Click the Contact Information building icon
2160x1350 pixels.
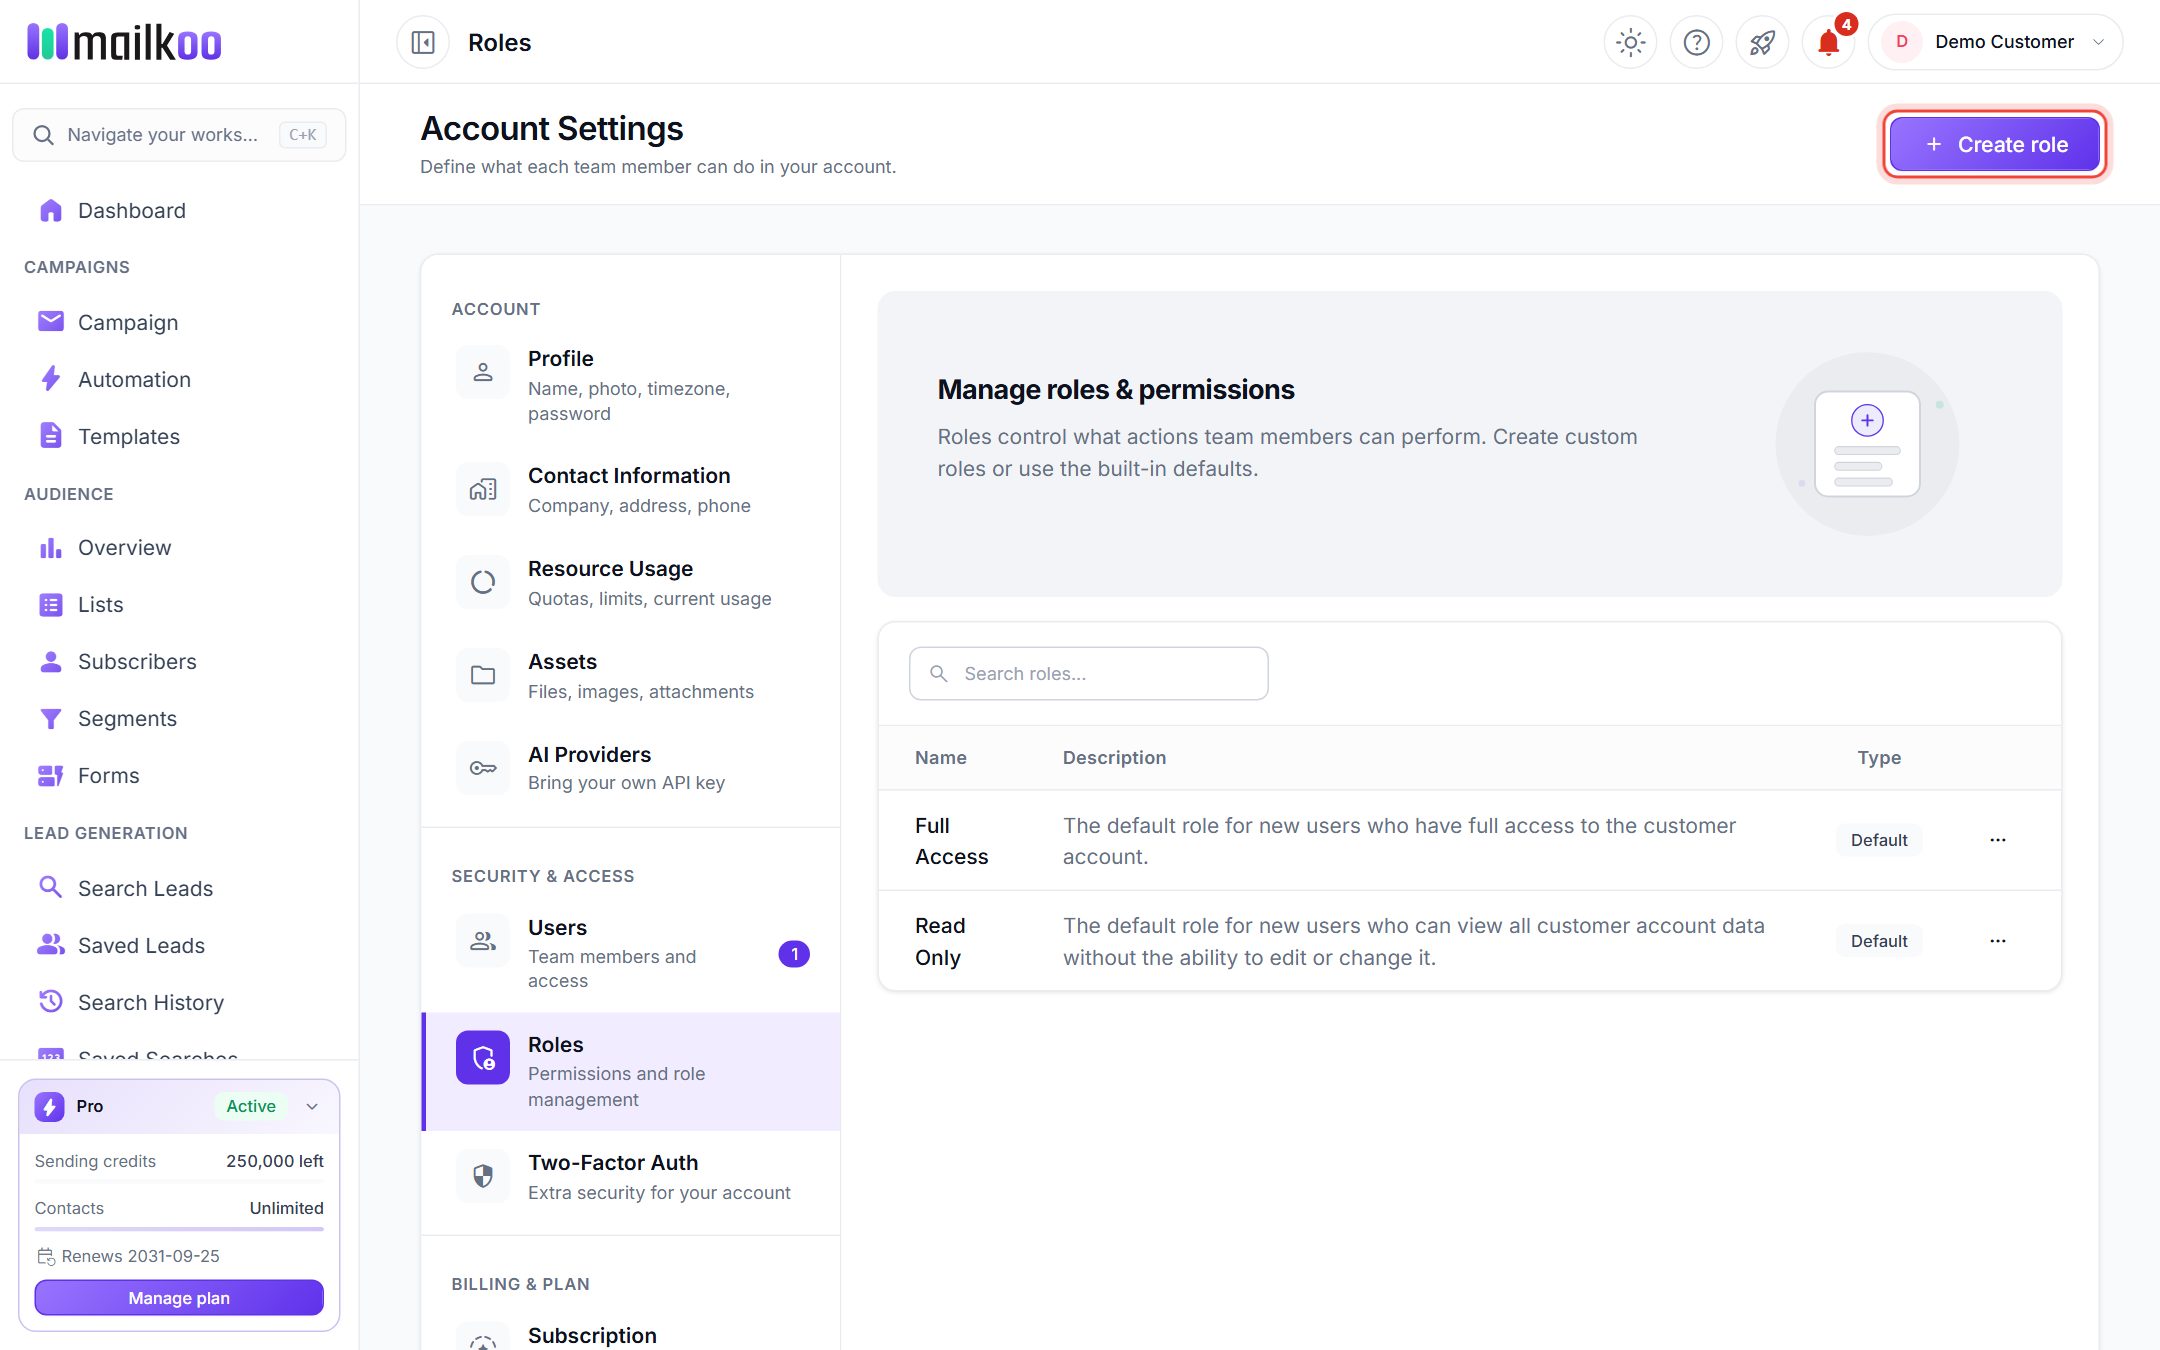point(483,489)
